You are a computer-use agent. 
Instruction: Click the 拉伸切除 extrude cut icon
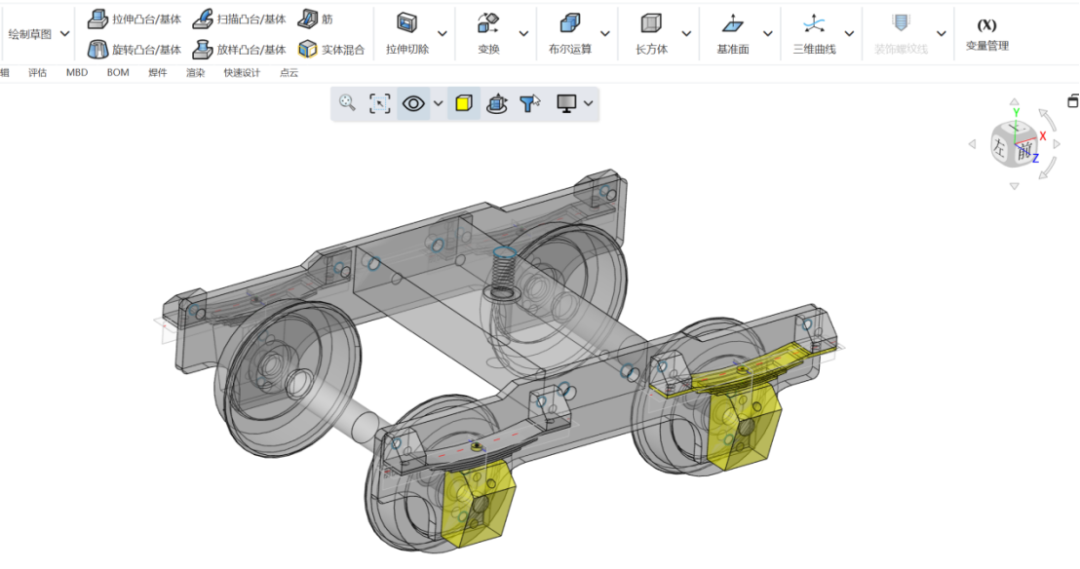pos(407,23)
